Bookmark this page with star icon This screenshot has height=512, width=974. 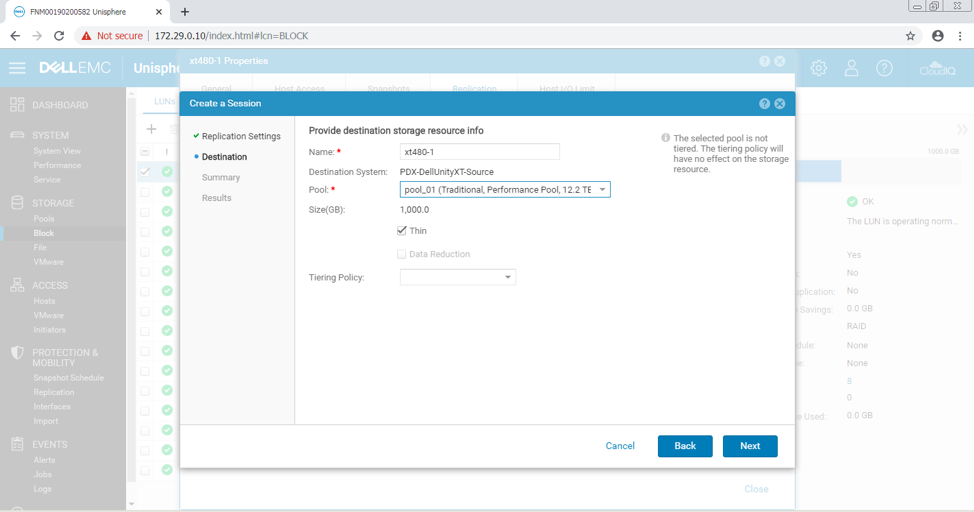(910, 36)
